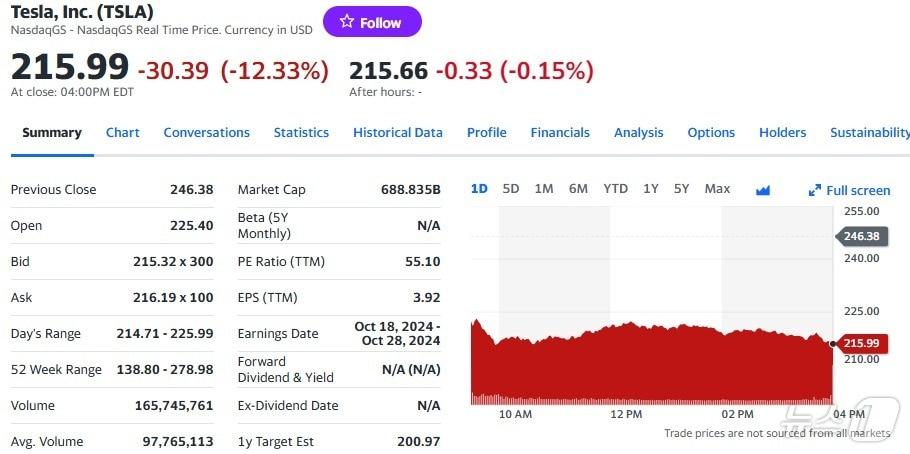This screenshot has height=454, width=910.
Task: Switch to the Chart tab
Action: (123, 132)
